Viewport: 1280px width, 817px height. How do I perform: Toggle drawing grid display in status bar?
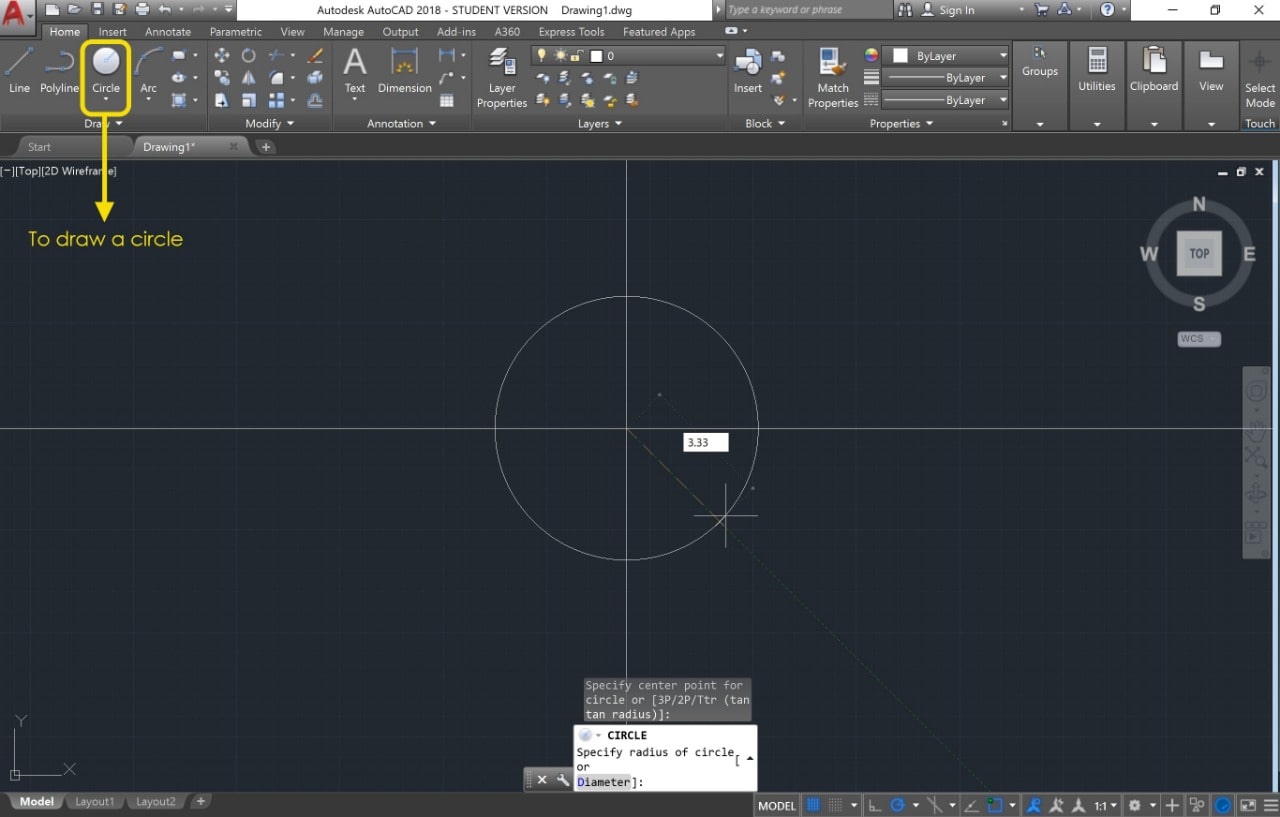click(814, 805)
